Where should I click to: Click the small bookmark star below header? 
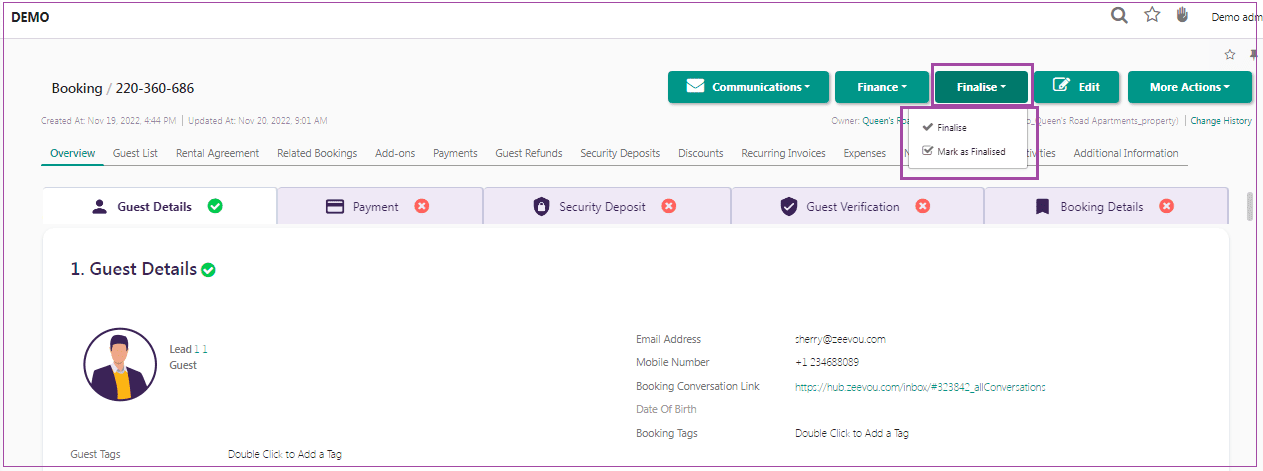[x=1230, y=54]
